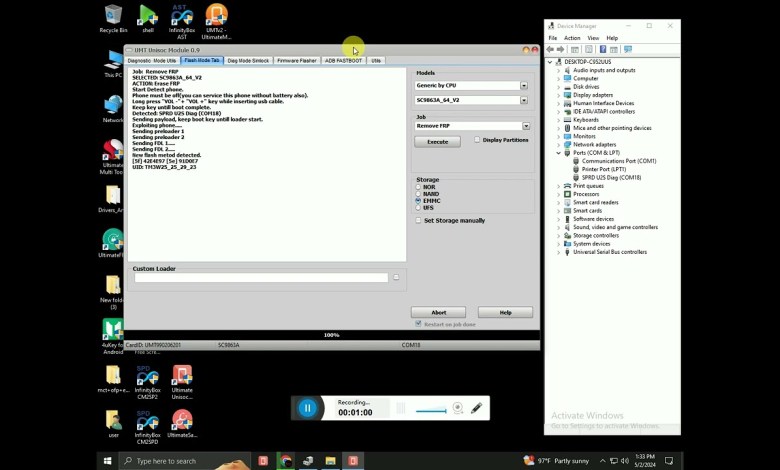The image size is (780, 470).
Task: Open the Generic by CPU models dropdown
Action: (524, 86)
